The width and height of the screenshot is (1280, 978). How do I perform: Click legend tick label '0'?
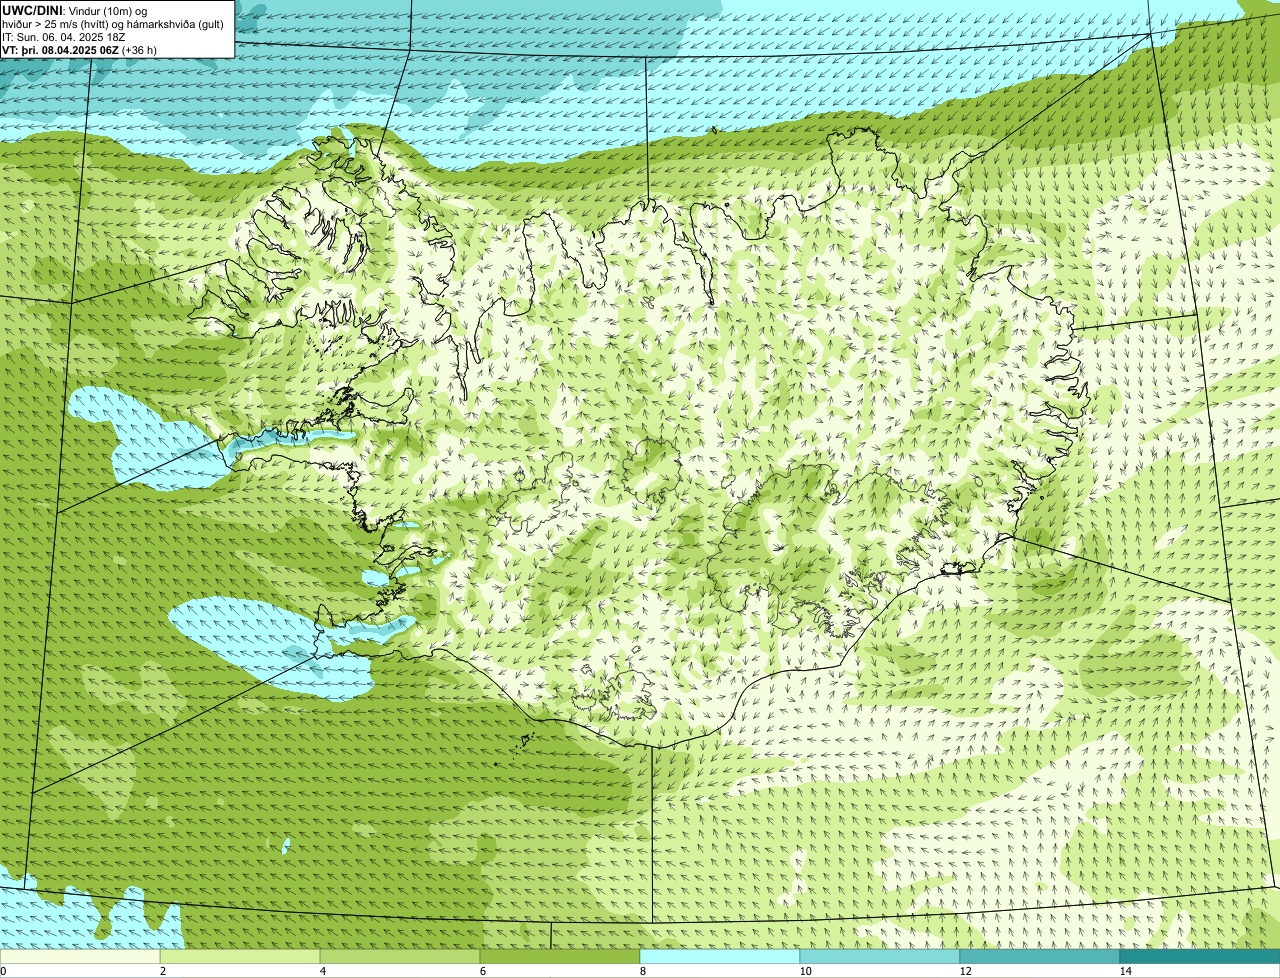3,971
